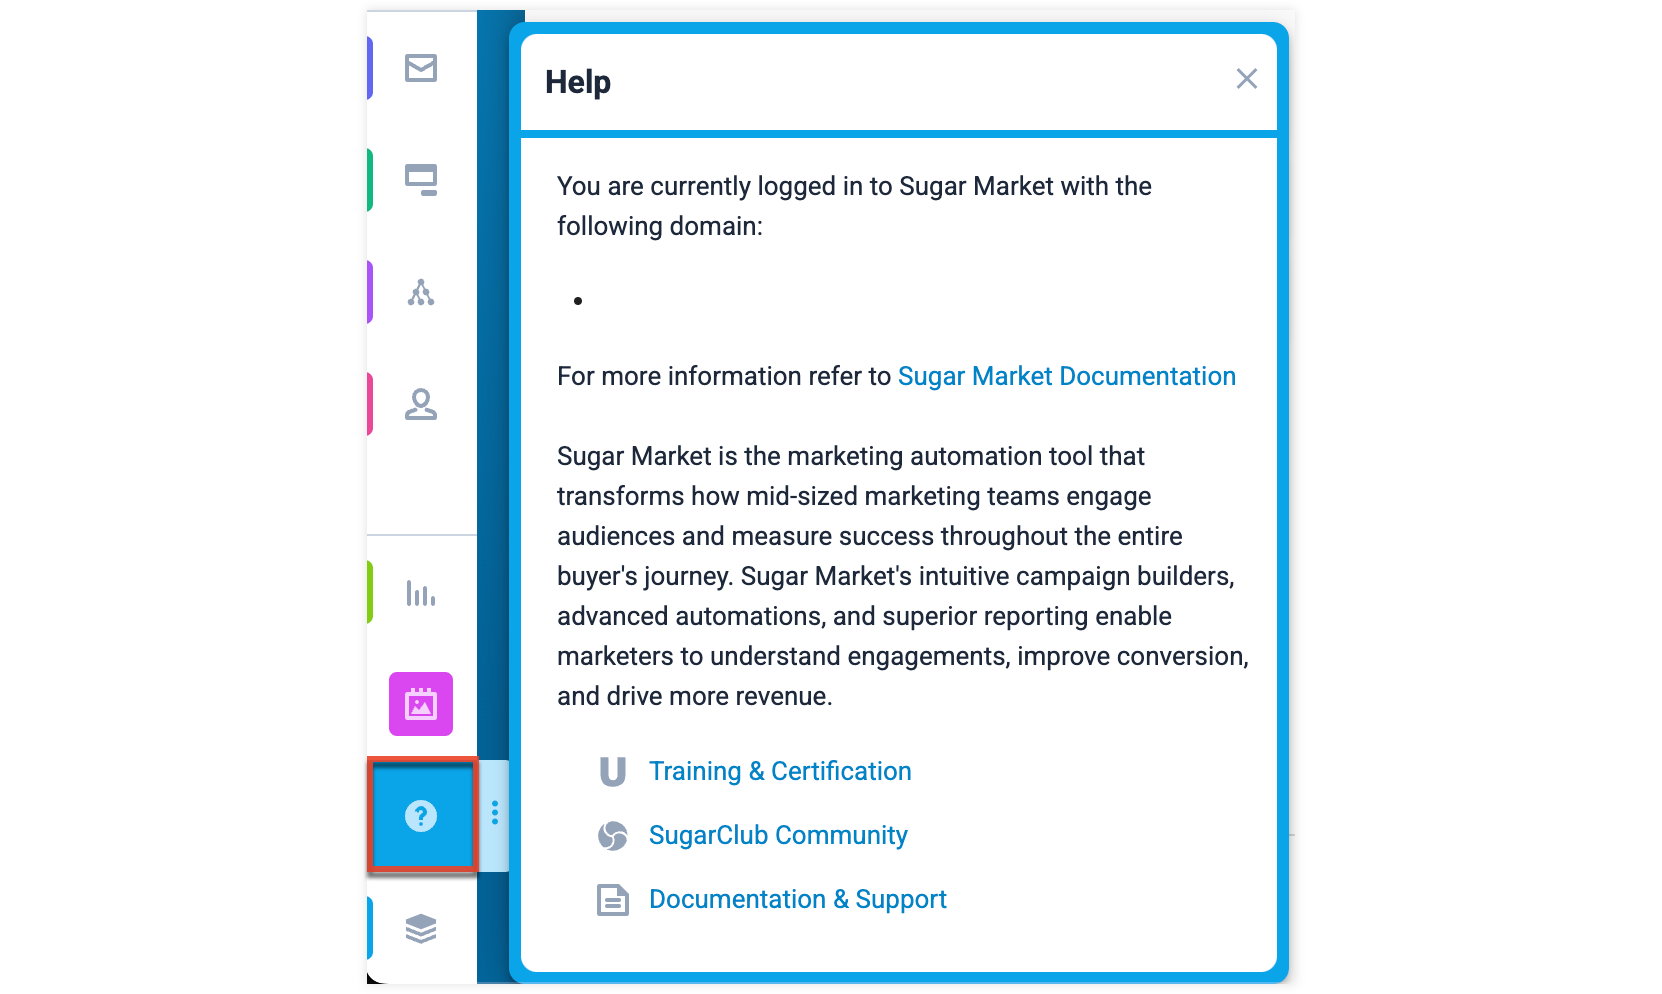
Task: Open the contacts person icon
Action: [421, 404]
